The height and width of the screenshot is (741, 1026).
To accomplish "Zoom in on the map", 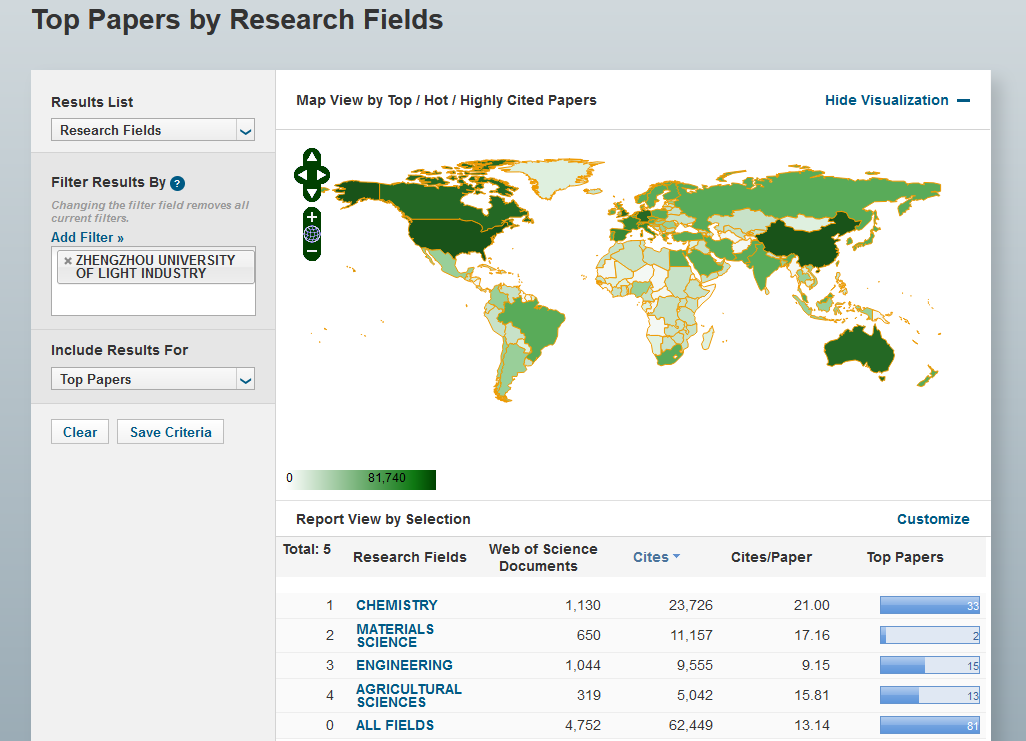I will click(x=312, y=217).
